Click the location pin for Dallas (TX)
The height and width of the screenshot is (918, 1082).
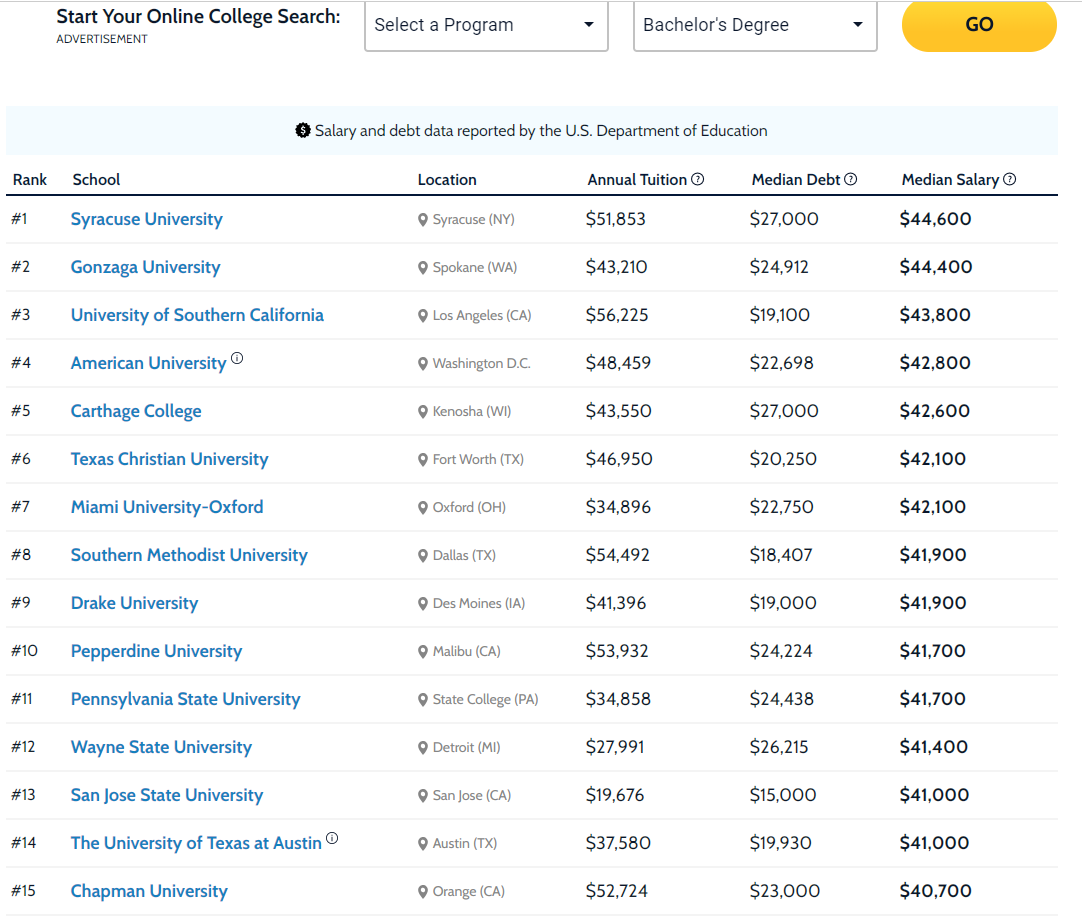[423, 556]
